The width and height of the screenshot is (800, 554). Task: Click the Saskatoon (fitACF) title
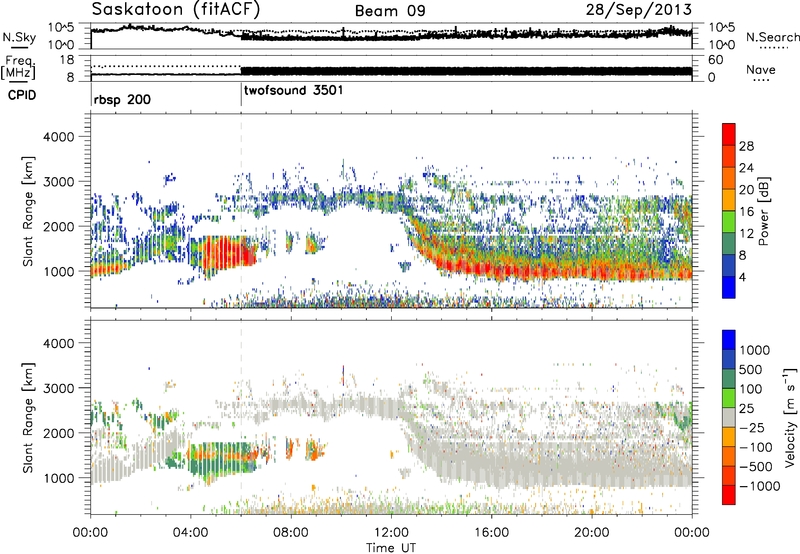(x=176, y=9)
